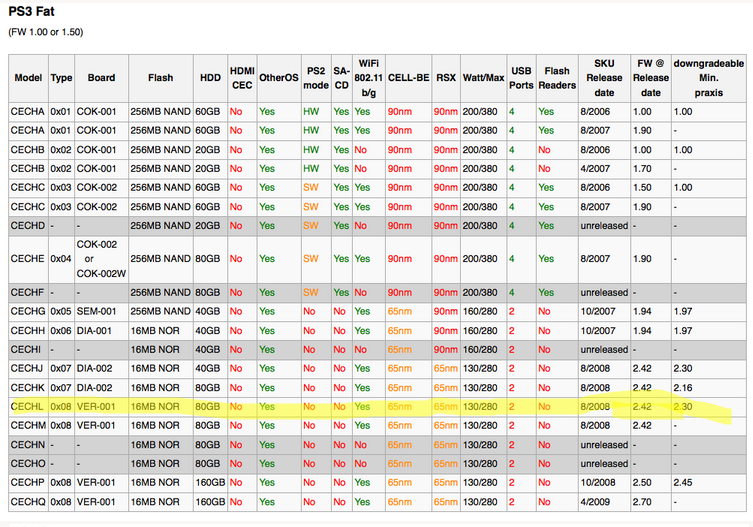This screenshot has width=753, height=527.
Task: Click the 'PS3 Fat' section heading
Action: point(32,11)
